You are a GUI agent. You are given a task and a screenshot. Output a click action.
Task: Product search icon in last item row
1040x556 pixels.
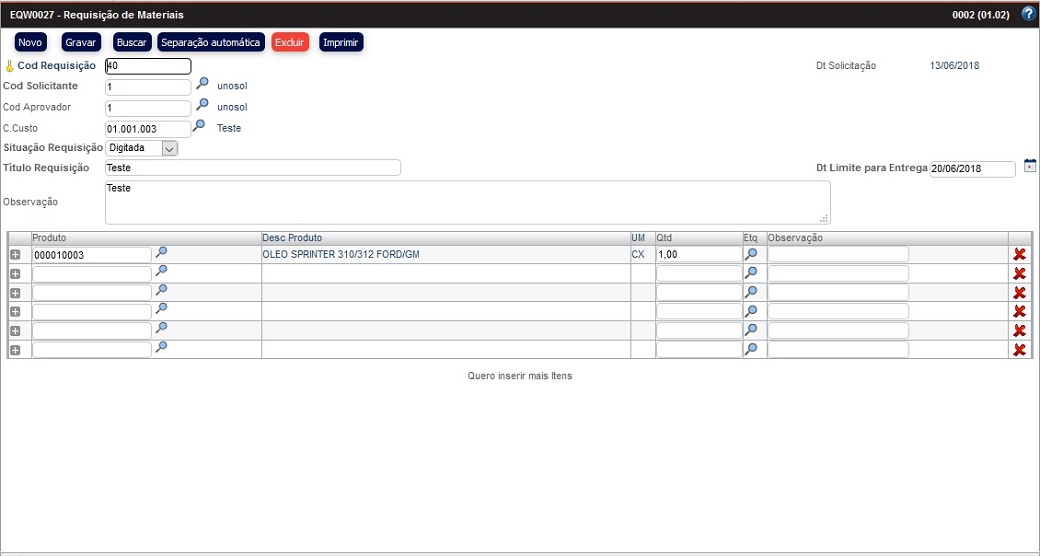tap(161, 347)
